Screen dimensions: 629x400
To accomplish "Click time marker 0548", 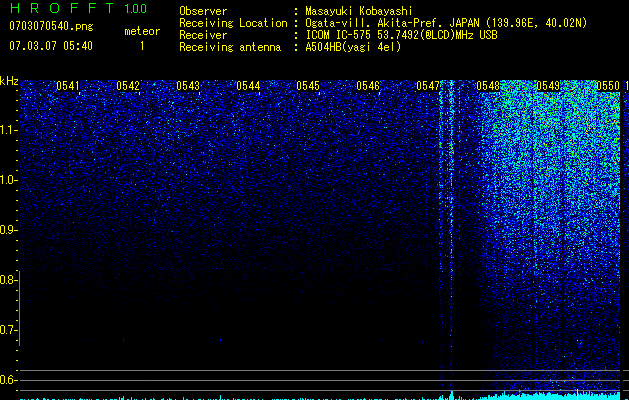I will tap(488, 86).
